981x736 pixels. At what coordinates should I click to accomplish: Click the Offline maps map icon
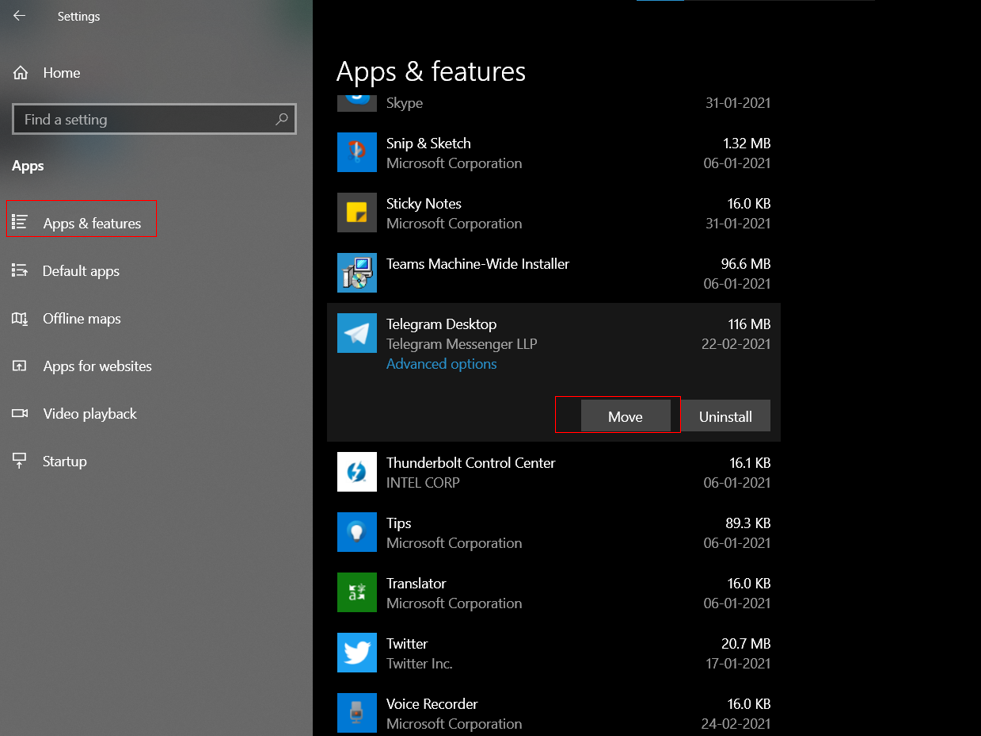point(20,319)
